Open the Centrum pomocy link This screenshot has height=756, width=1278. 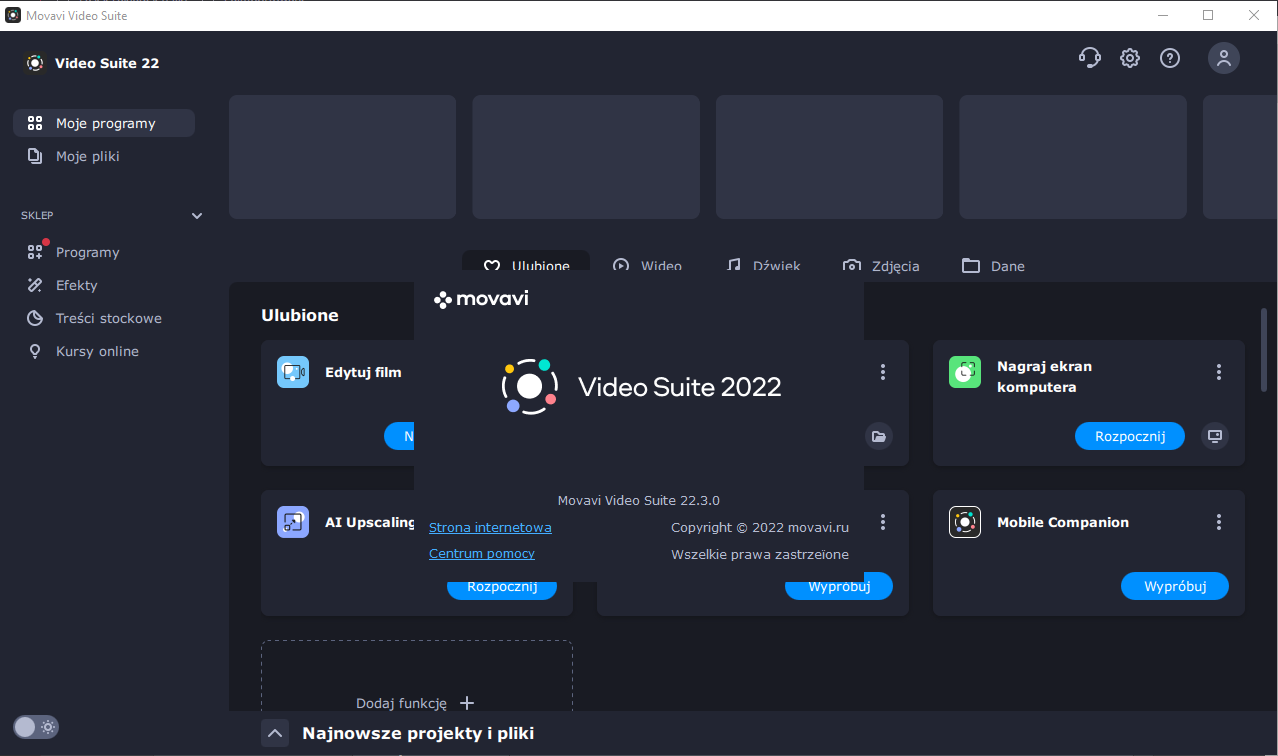pos(482,553)
